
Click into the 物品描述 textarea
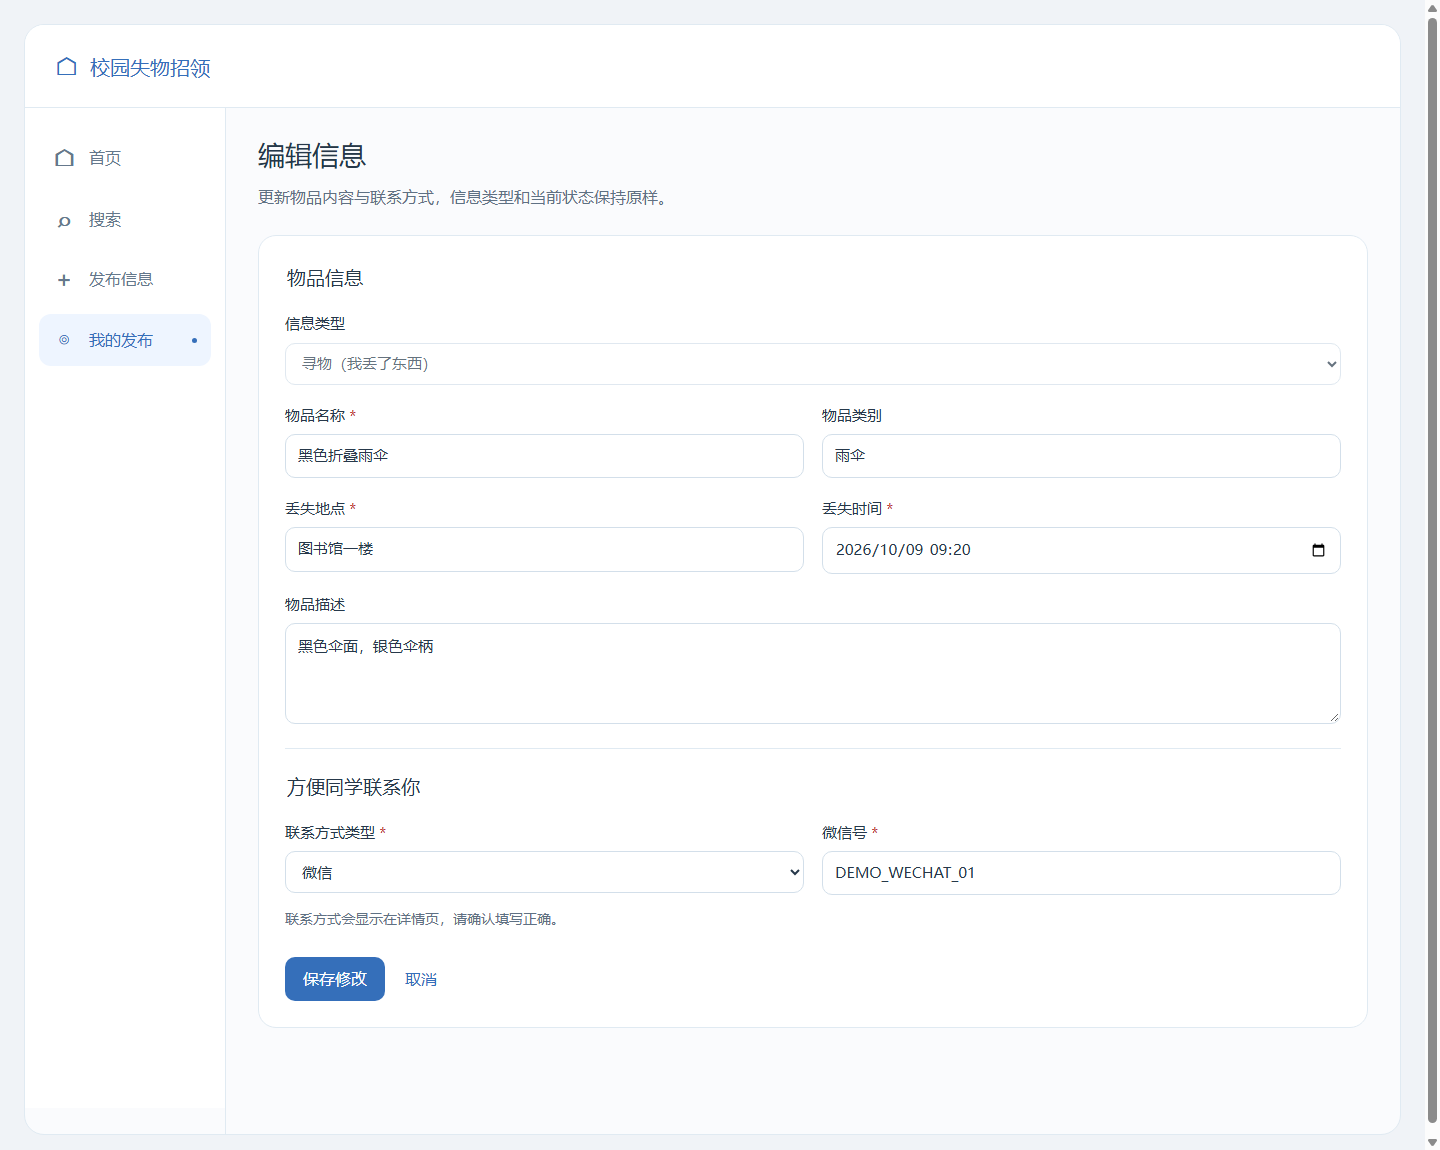click(x=812, y=673)
